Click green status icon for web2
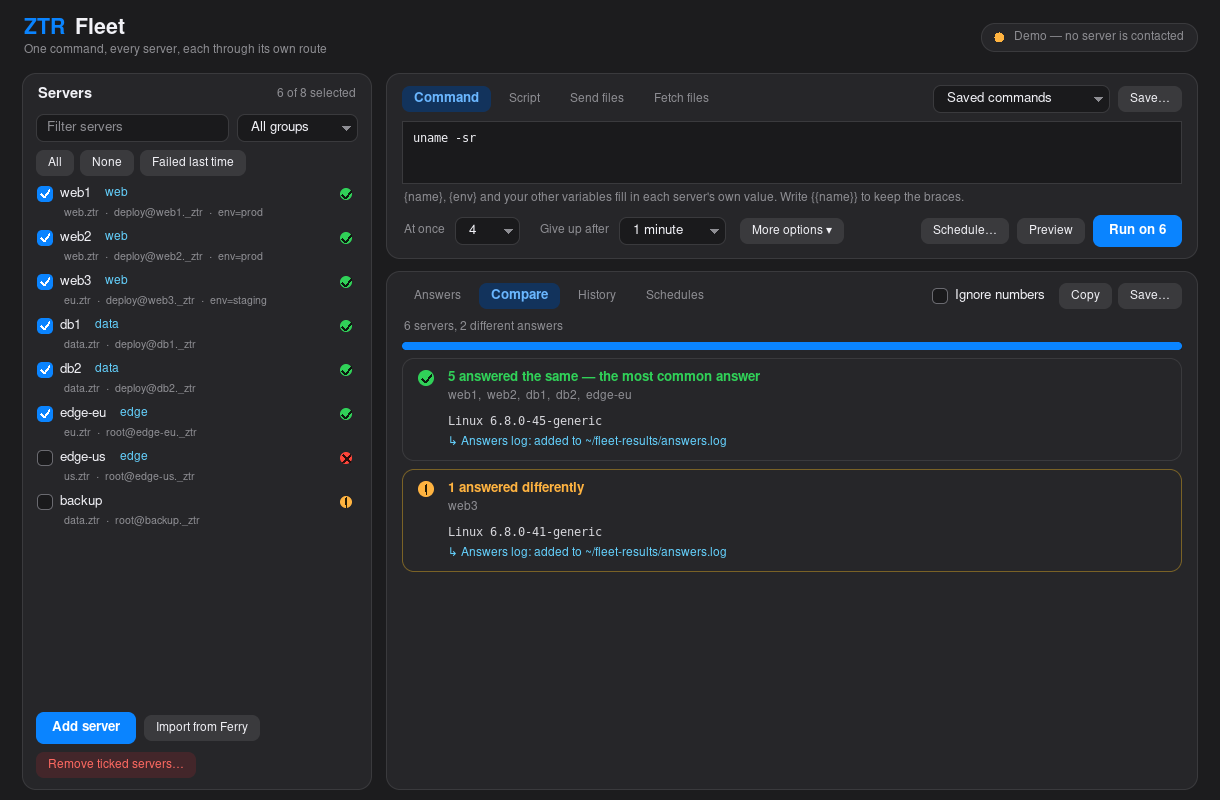 tap(346, 238)
